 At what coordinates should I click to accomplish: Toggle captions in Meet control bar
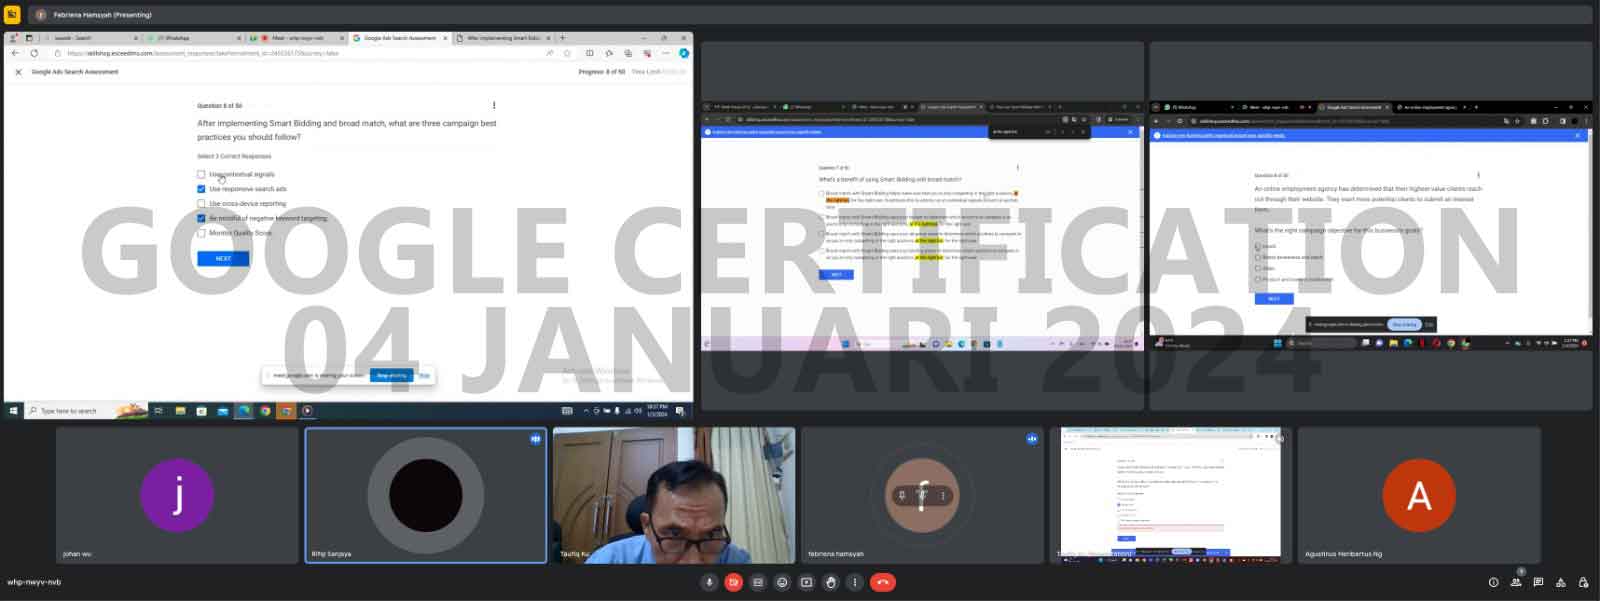click(x=758, y=582)
